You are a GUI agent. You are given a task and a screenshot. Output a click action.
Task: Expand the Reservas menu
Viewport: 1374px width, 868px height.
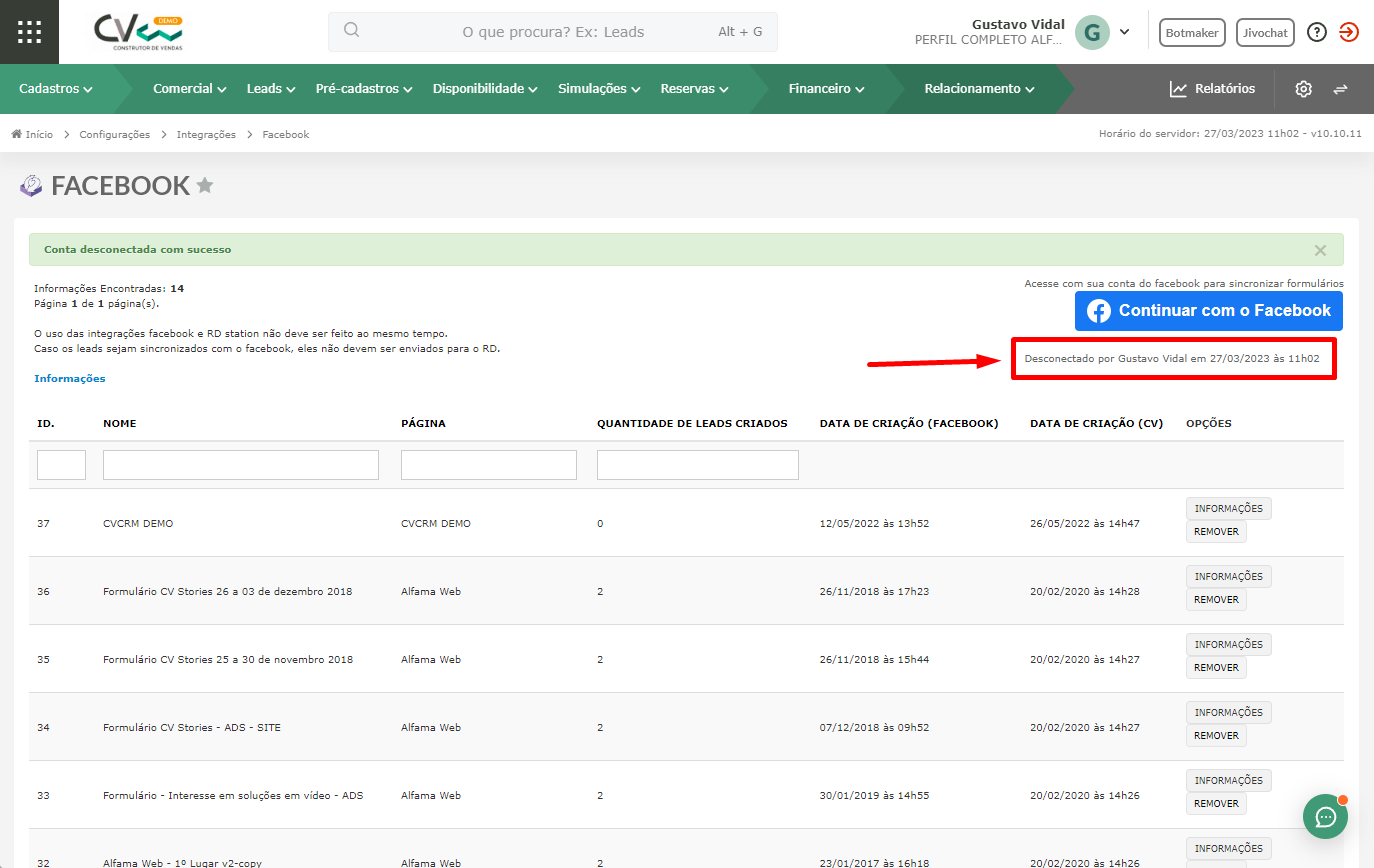[694, 89]
